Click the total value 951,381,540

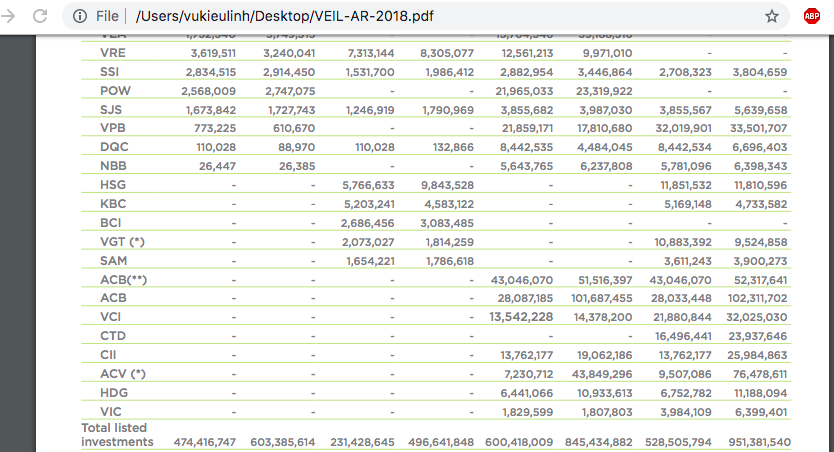tap(748, 441)
